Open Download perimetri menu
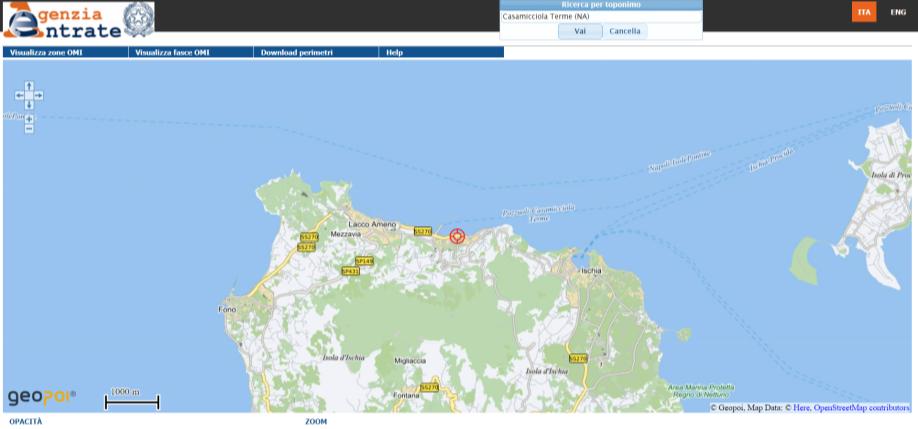Screen dimensions: 918x429 click(x=296, y=52)
